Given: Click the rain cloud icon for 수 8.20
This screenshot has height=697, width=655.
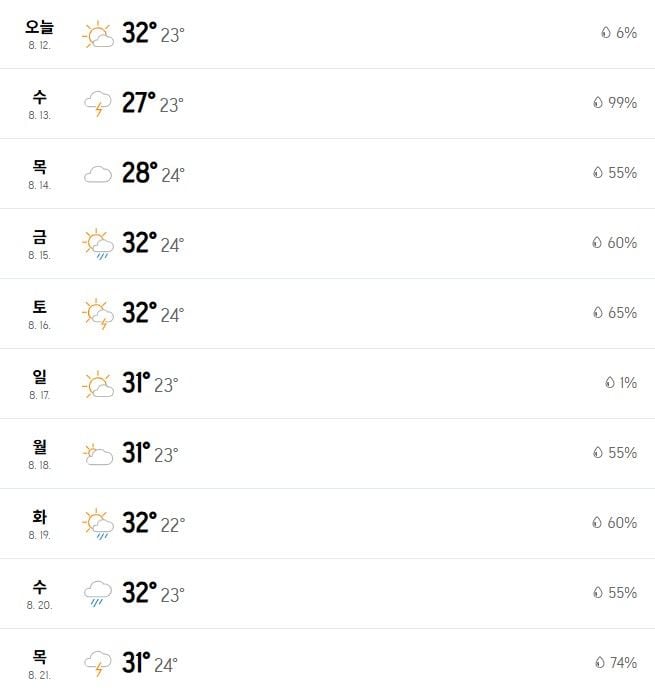Looking at the screenshot, I should click(x=98, y=593).
